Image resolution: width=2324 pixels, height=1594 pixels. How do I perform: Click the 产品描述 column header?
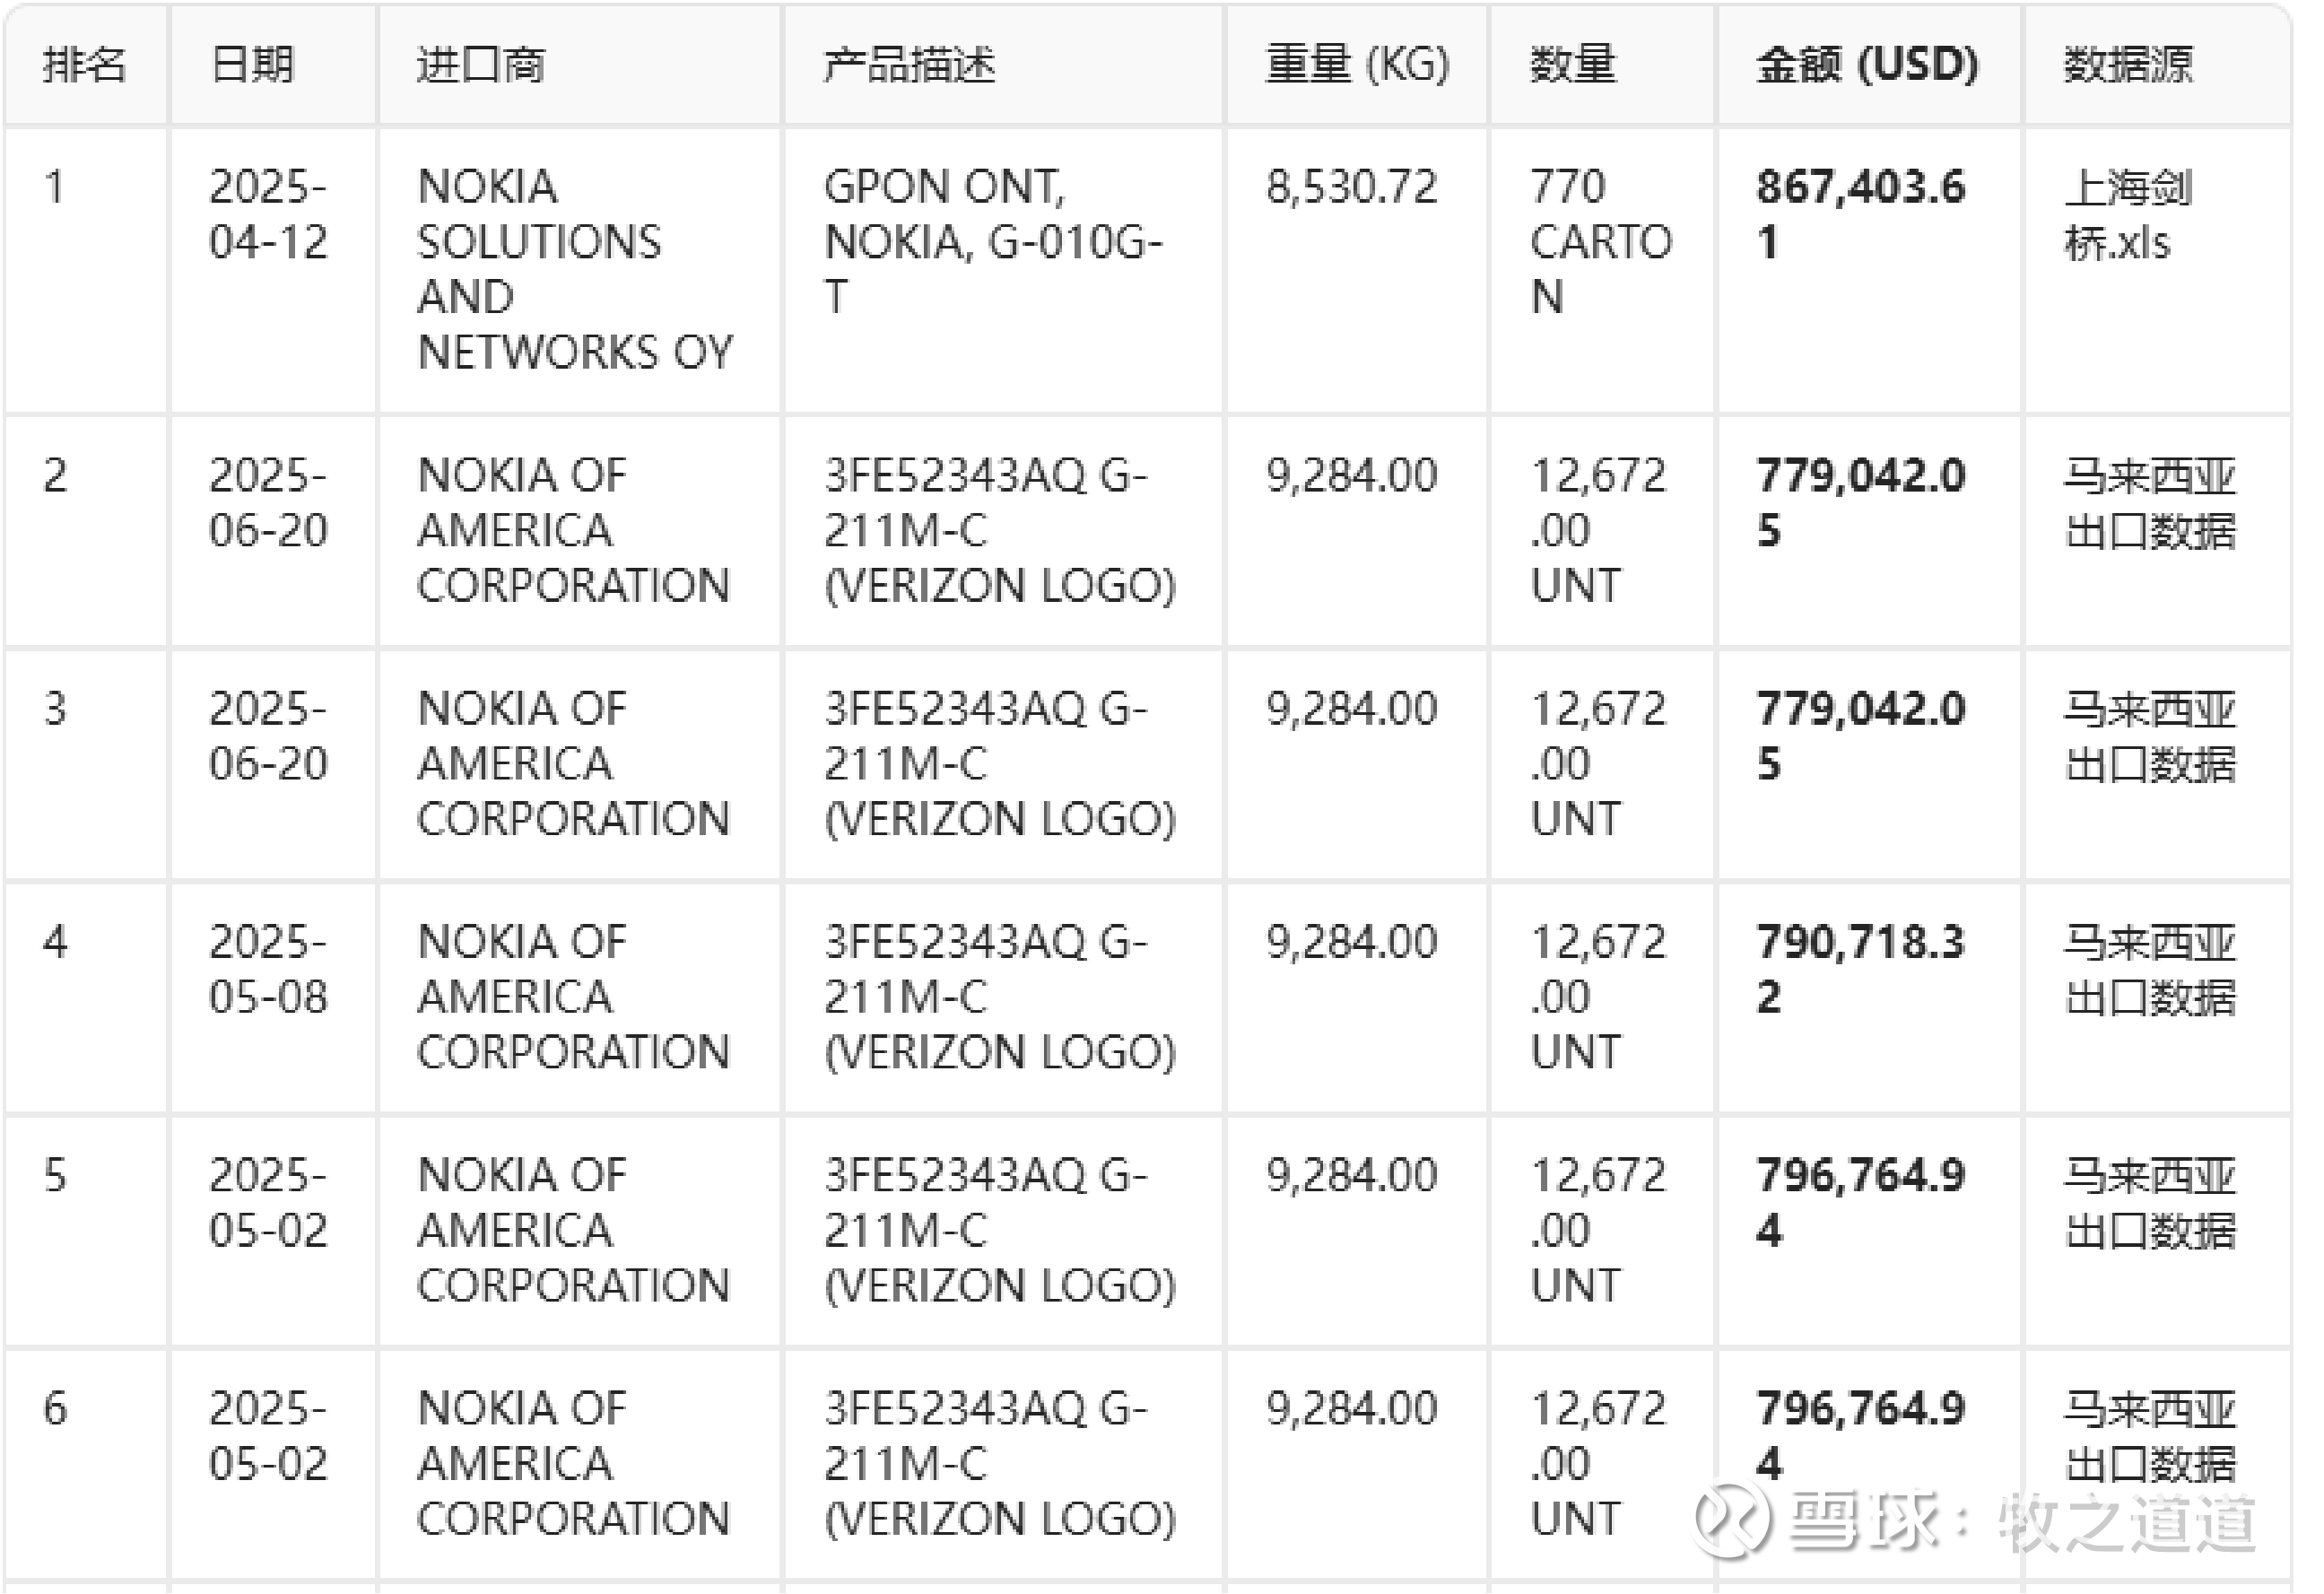(x=909, y=65)
